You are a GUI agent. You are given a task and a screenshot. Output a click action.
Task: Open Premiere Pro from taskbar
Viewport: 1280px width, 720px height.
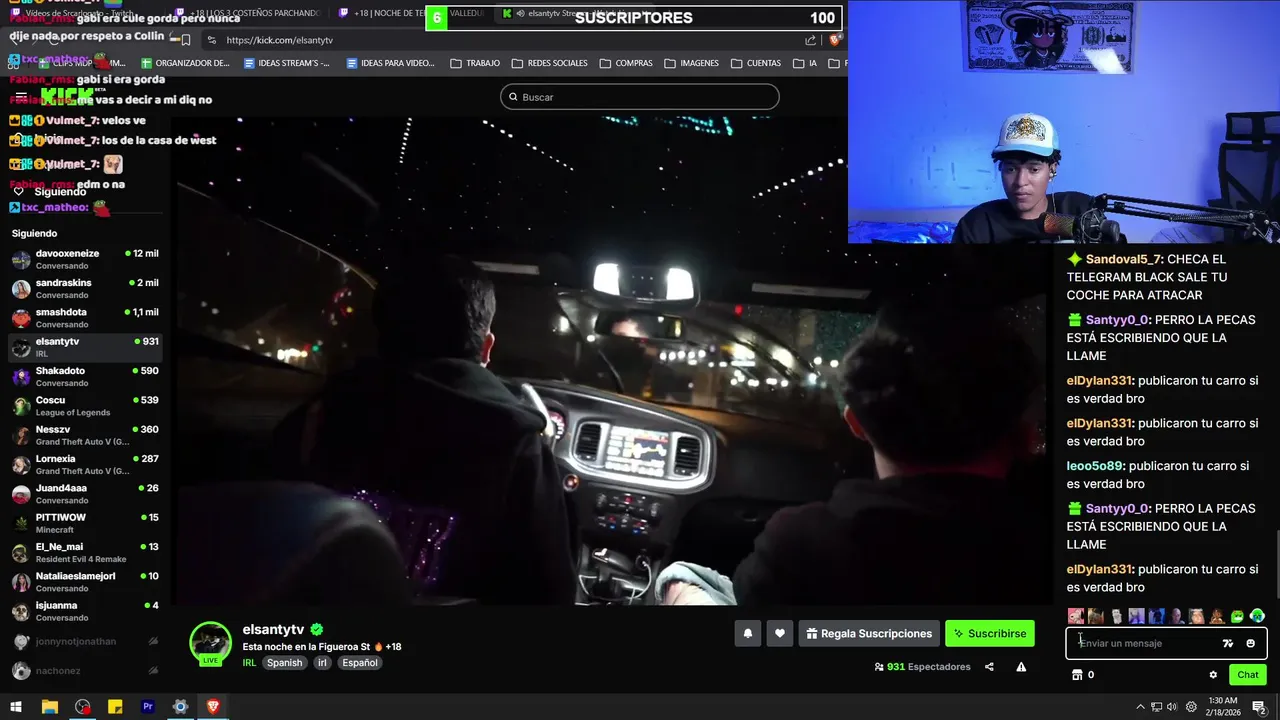click(x=148, y=707)
